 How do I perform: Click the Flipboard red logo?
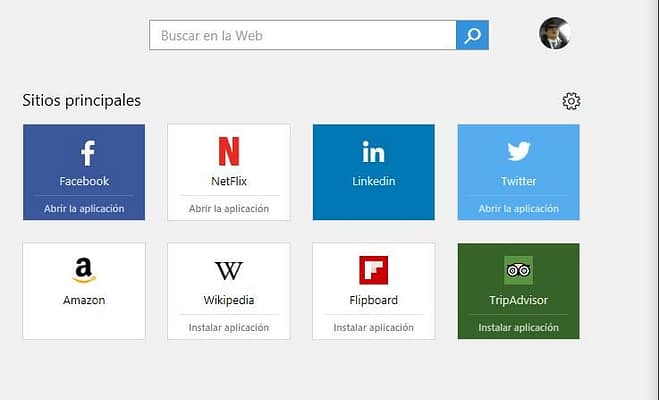point(374,270)
